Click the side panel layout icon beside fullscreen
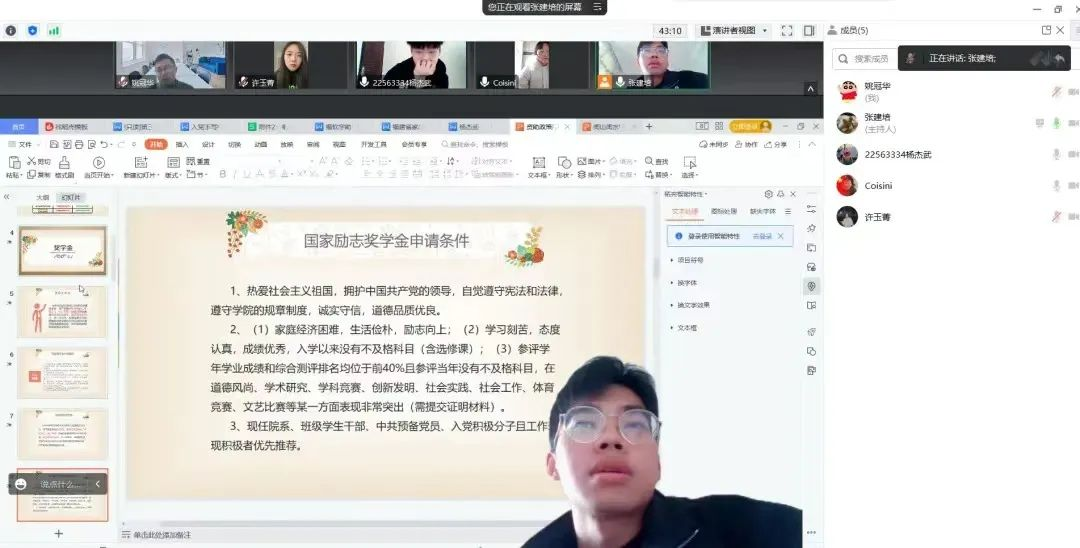1080x548 pixels. tap(809, 31)
